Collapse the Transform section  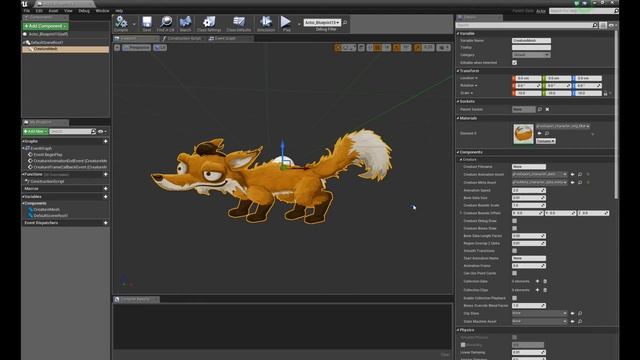coord(458,71)
